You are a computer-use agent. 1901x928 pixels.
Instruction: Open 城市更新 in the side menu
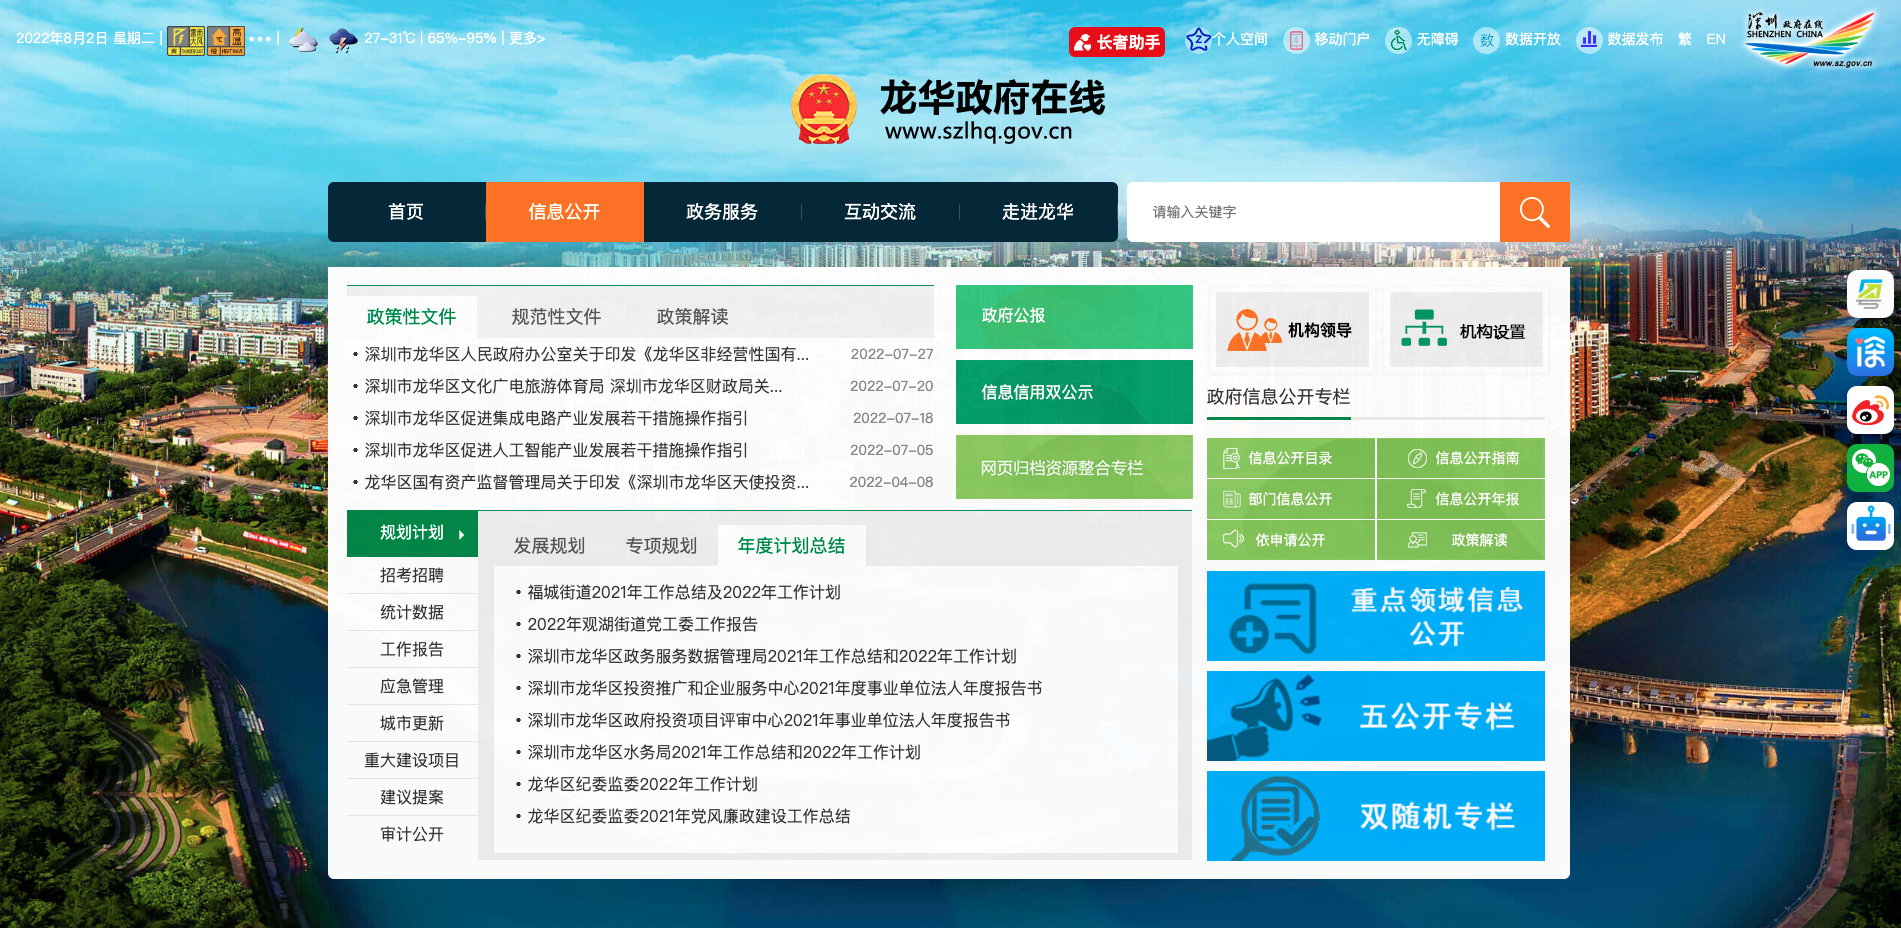tap(412, 723)
